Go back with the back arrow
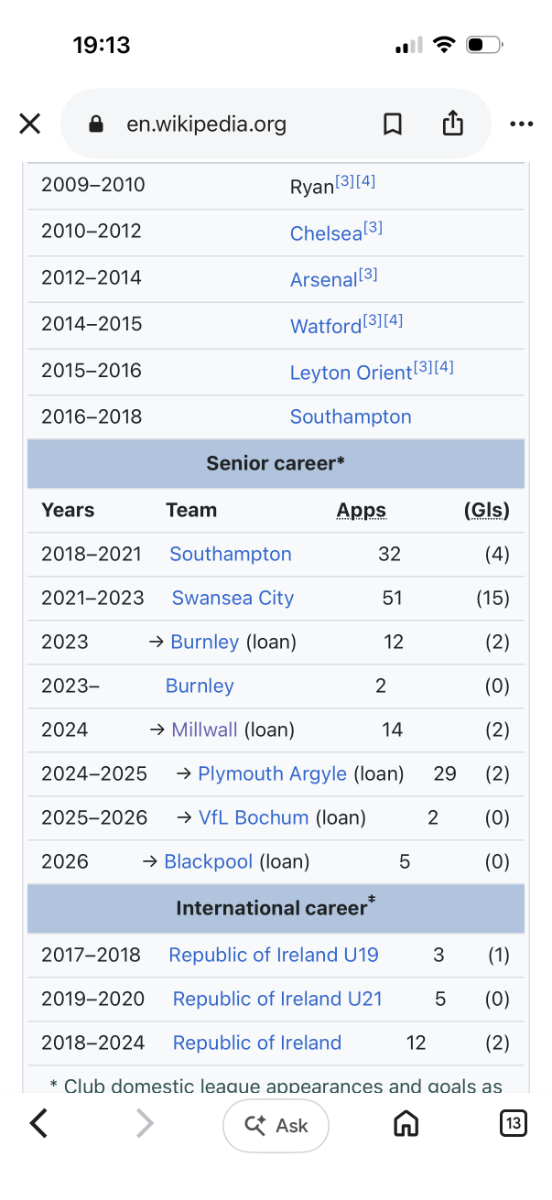Viewport: 552px width, 1200px height. [x=38, y=1124]
